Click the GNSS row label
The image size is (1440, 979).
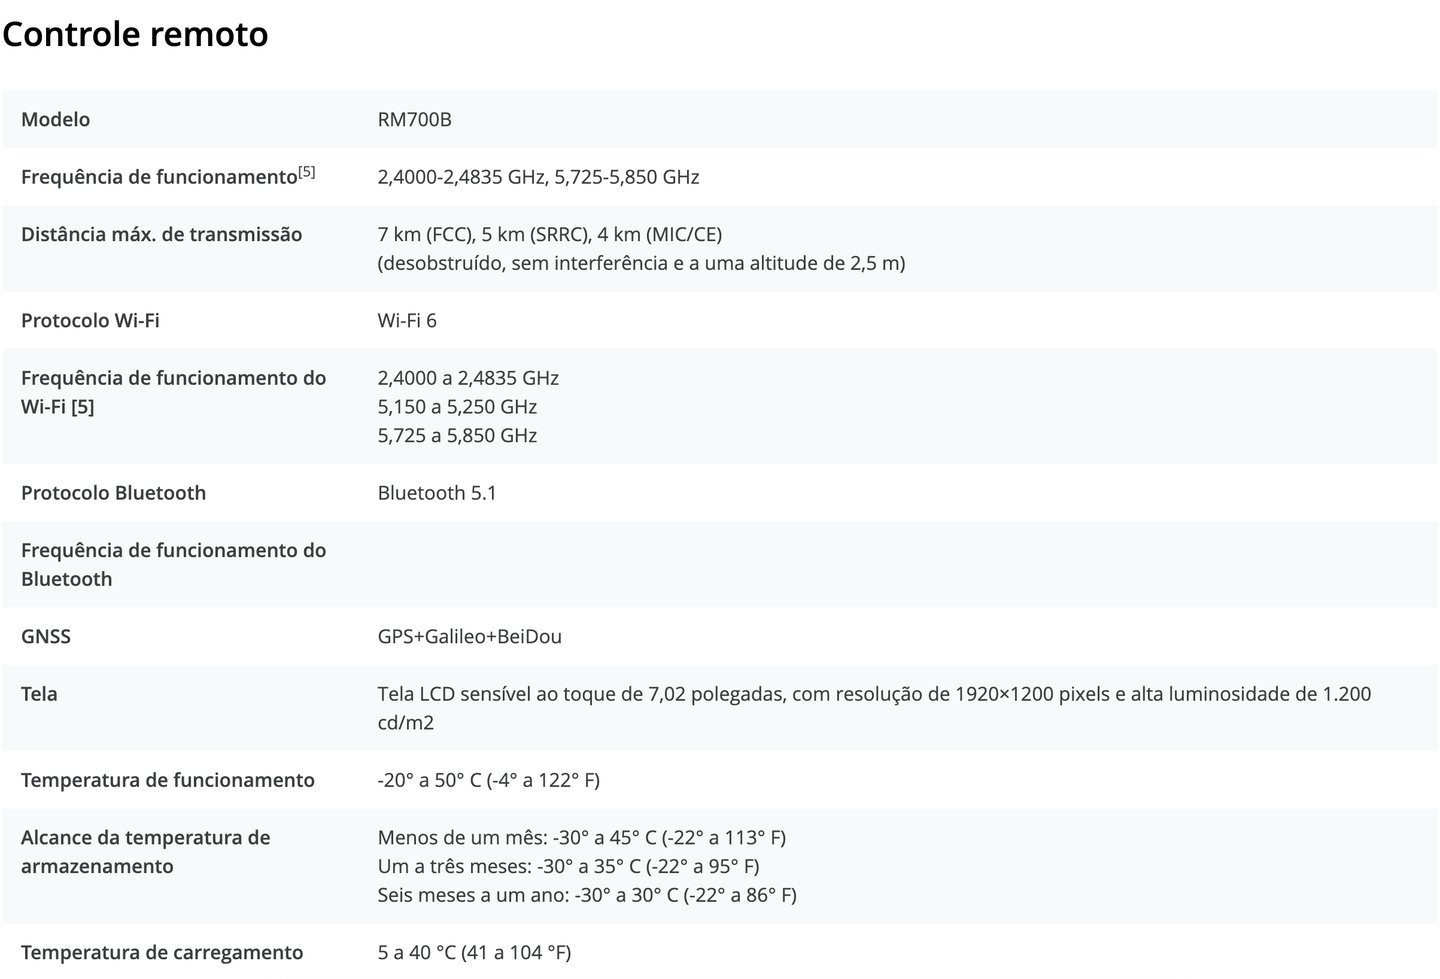coord(46,636)
